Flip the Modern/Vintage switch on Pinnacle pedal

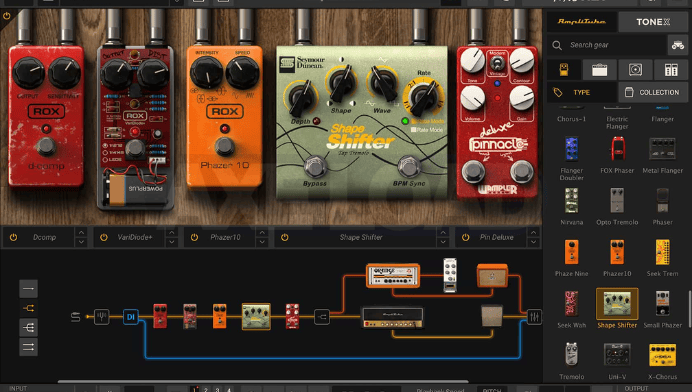(x=497, y=63)
